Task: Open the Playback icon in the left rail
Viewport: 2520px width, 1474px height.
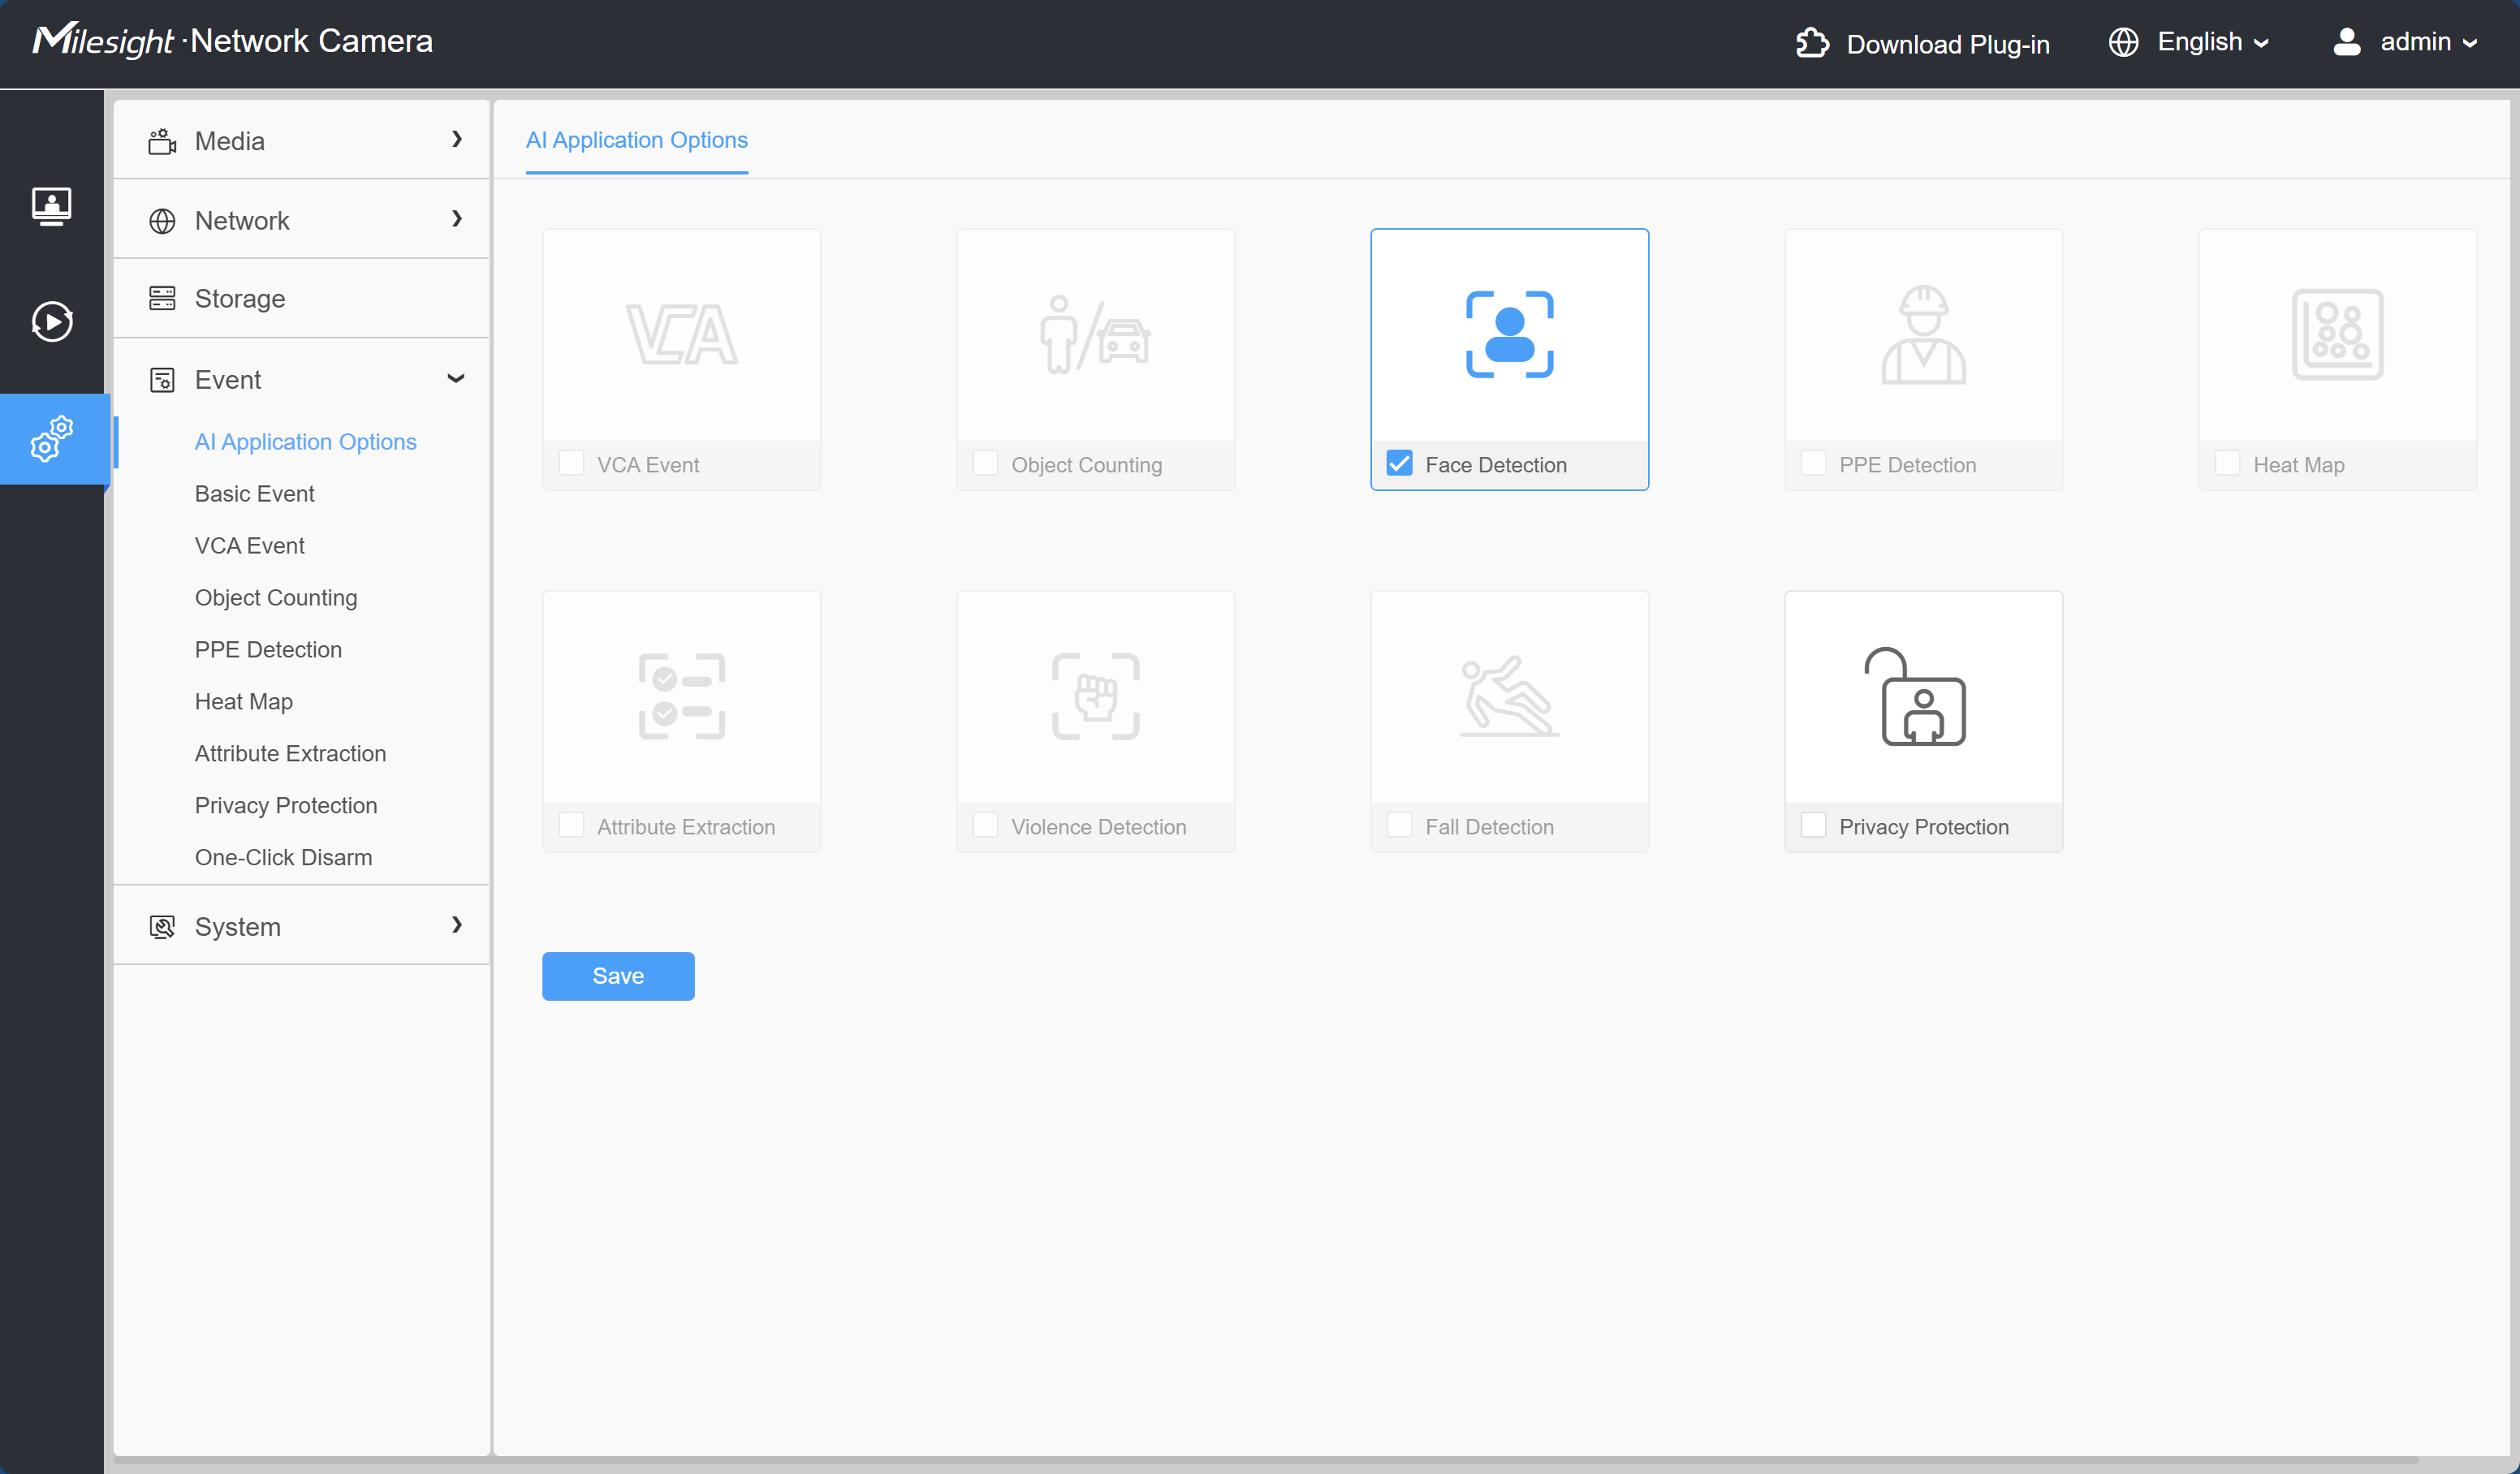Action: coord(52,321)
